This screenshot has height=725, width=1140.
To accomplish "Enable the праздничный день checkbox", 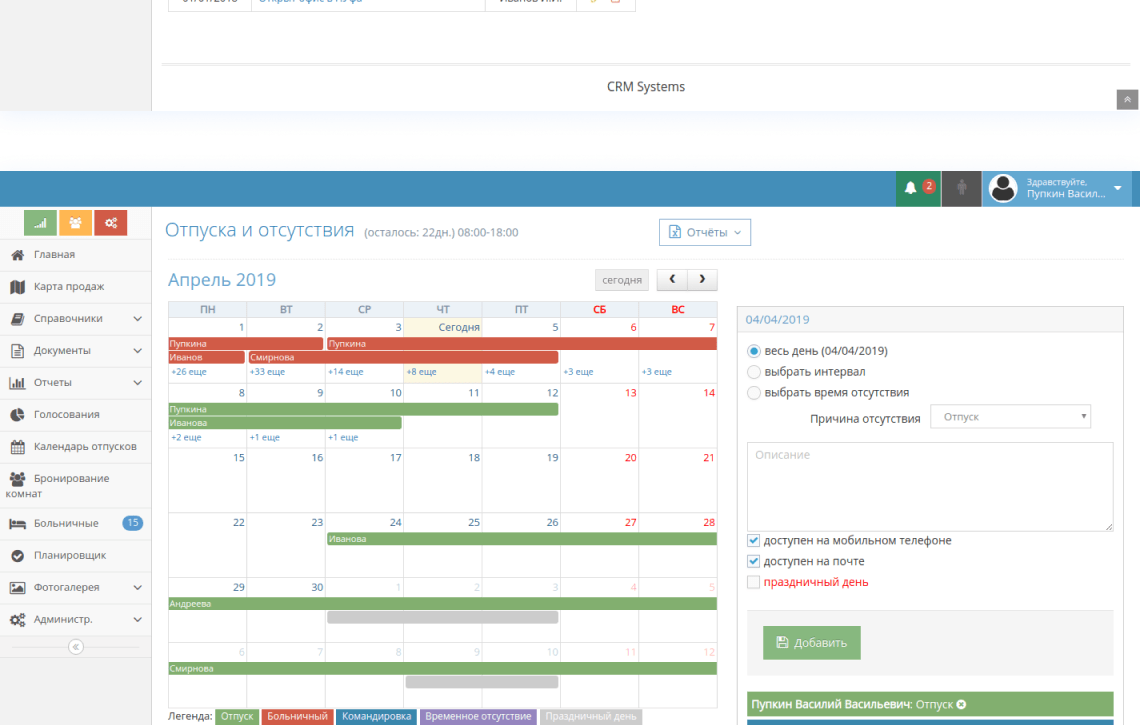I will [x=753, y=582].
